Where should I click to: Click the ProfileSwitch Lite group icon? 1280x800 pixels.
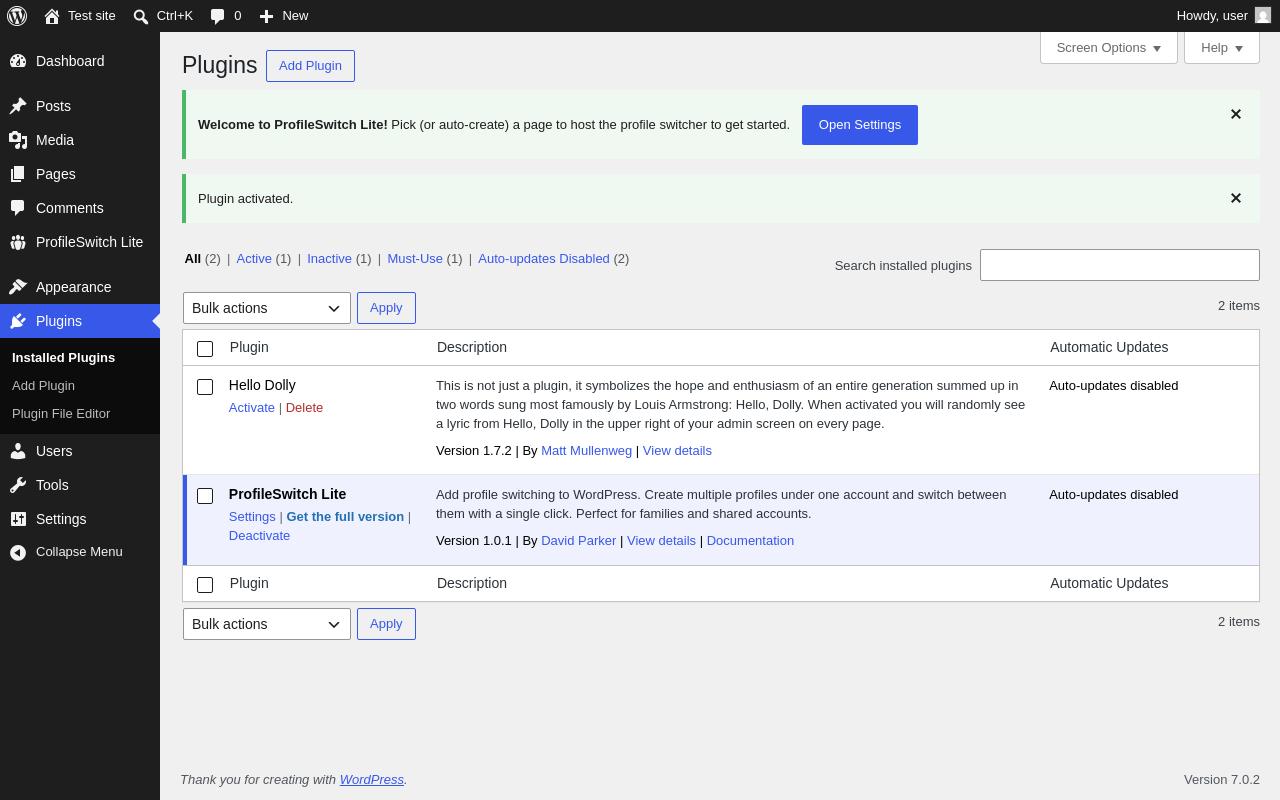click(18, 242)
